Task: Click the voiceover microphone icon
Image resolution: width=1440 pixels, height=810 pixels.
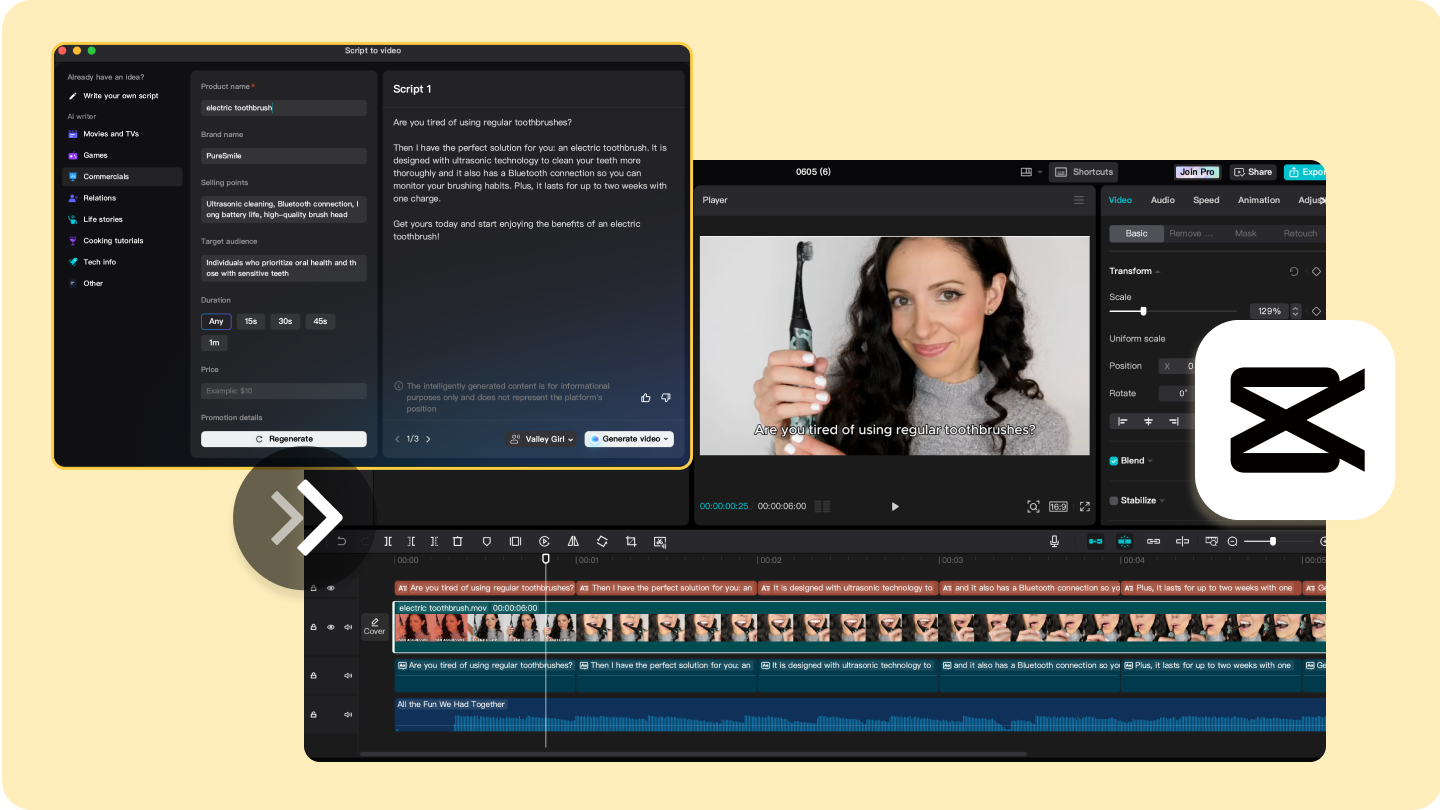Action: (x=1055, y=541)
